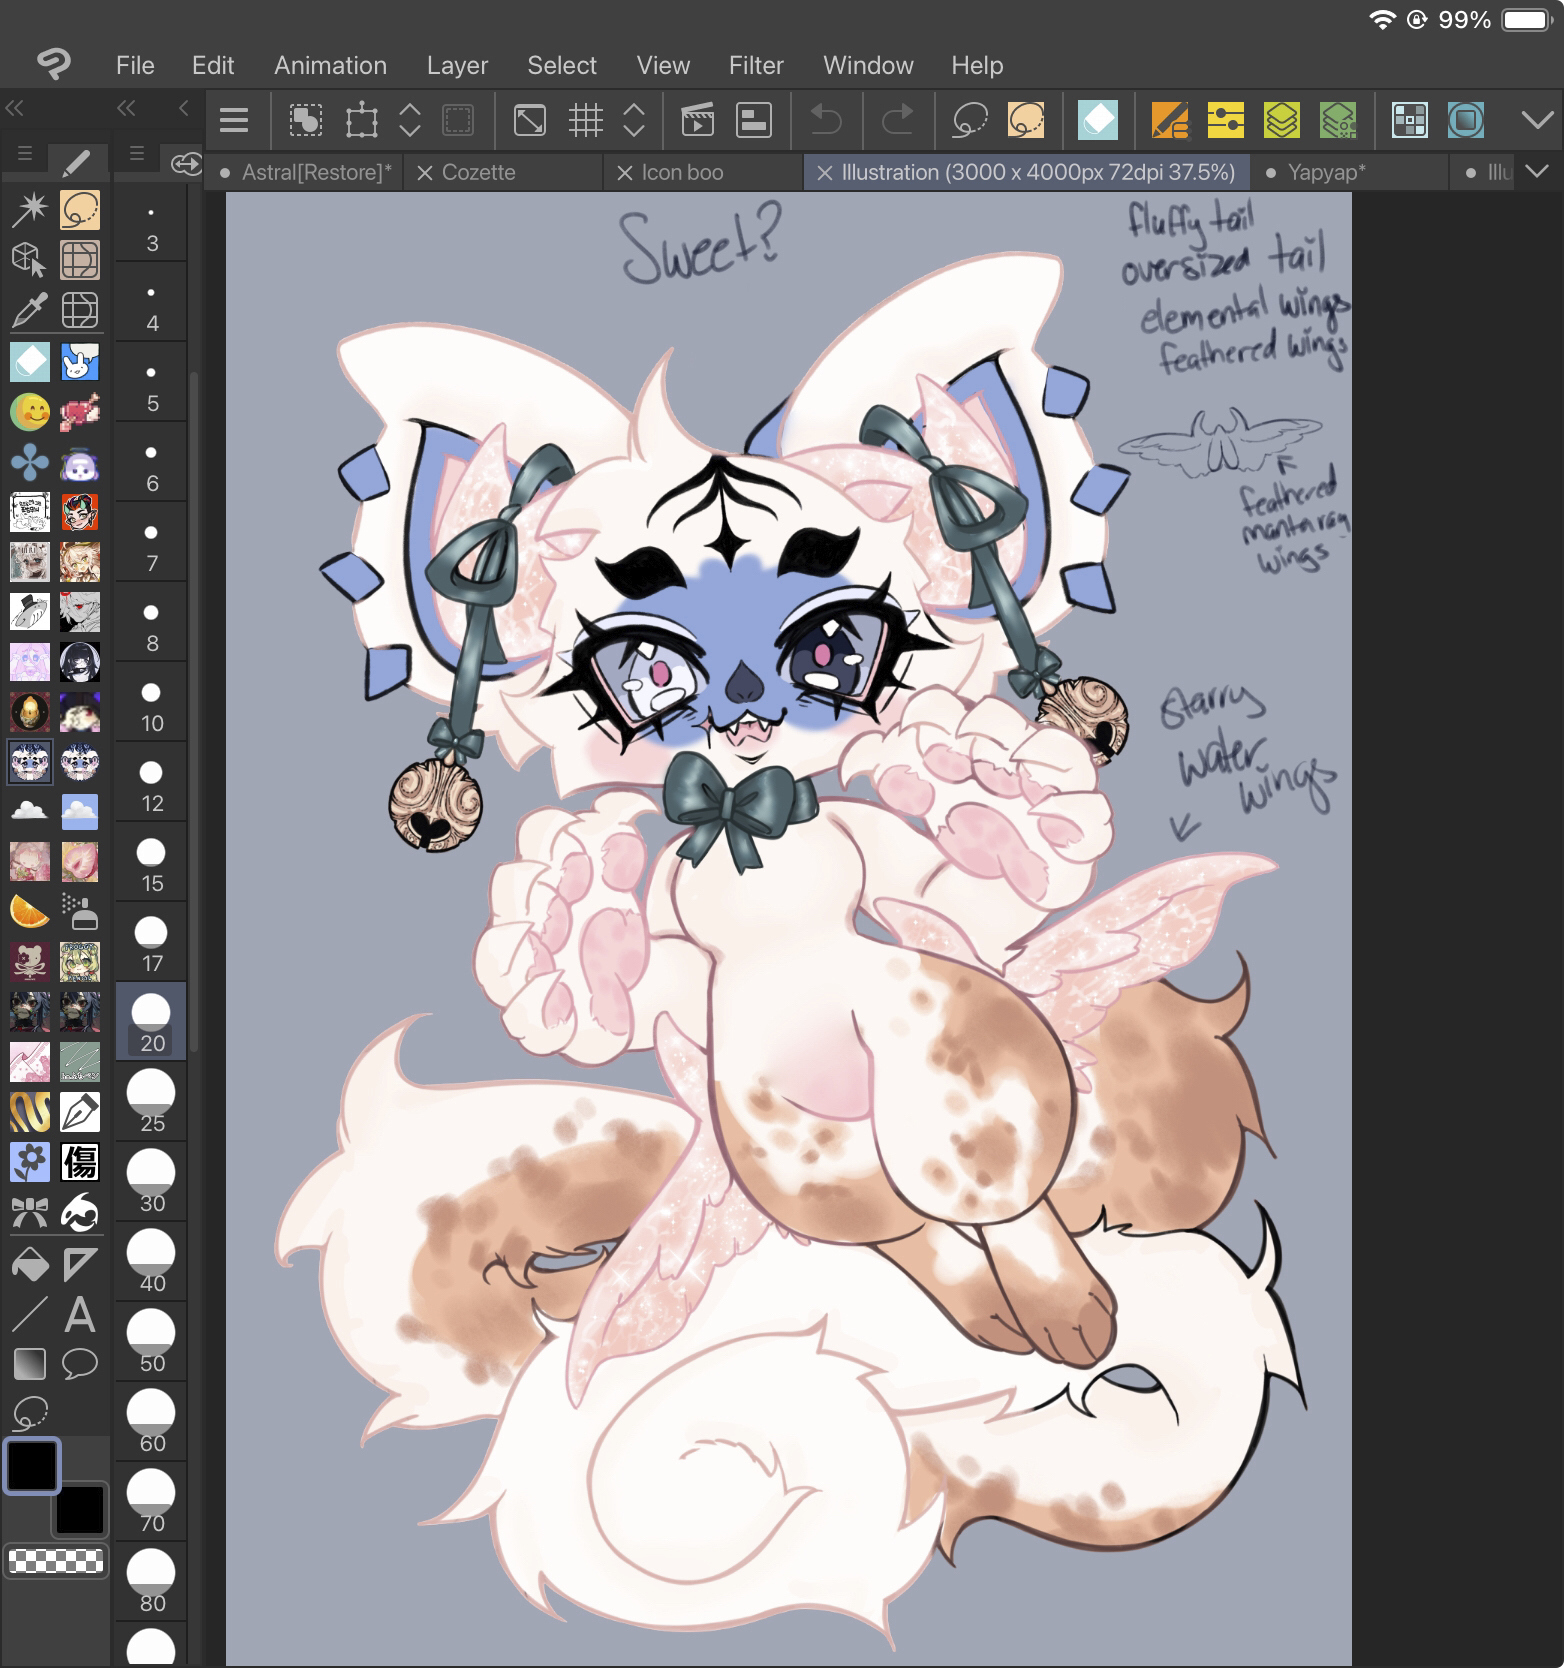Choose the text tool
This screenshot has height=1668, width=1564.
pyautogui.click(x=80, y=1314)
